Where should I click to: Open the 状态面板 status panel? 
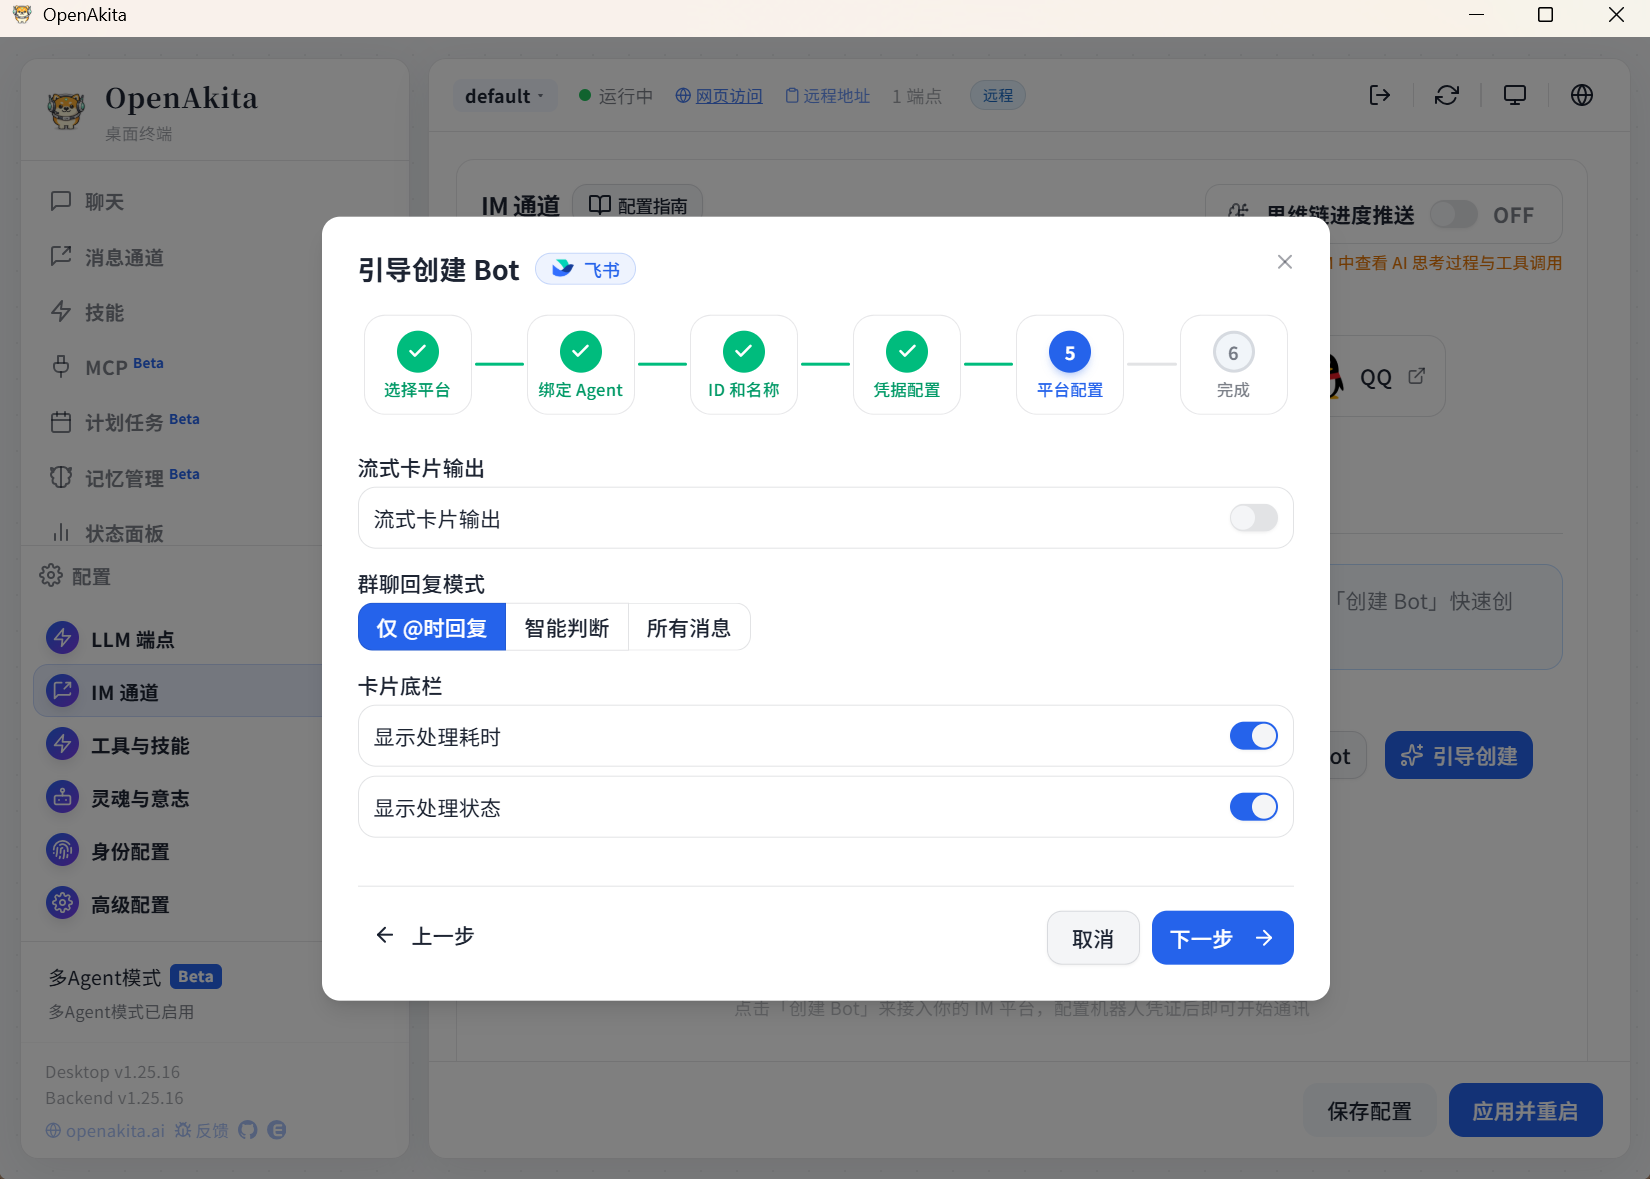(x=107, y=533)
